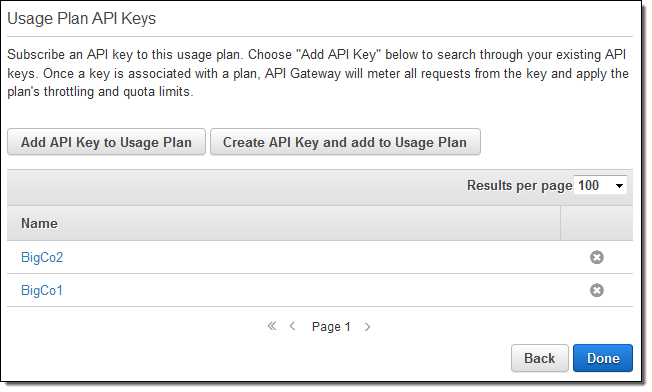The width and height of the screenshot is (652, 392).
Task: Jump to first page of results
Action: point(272,326)
